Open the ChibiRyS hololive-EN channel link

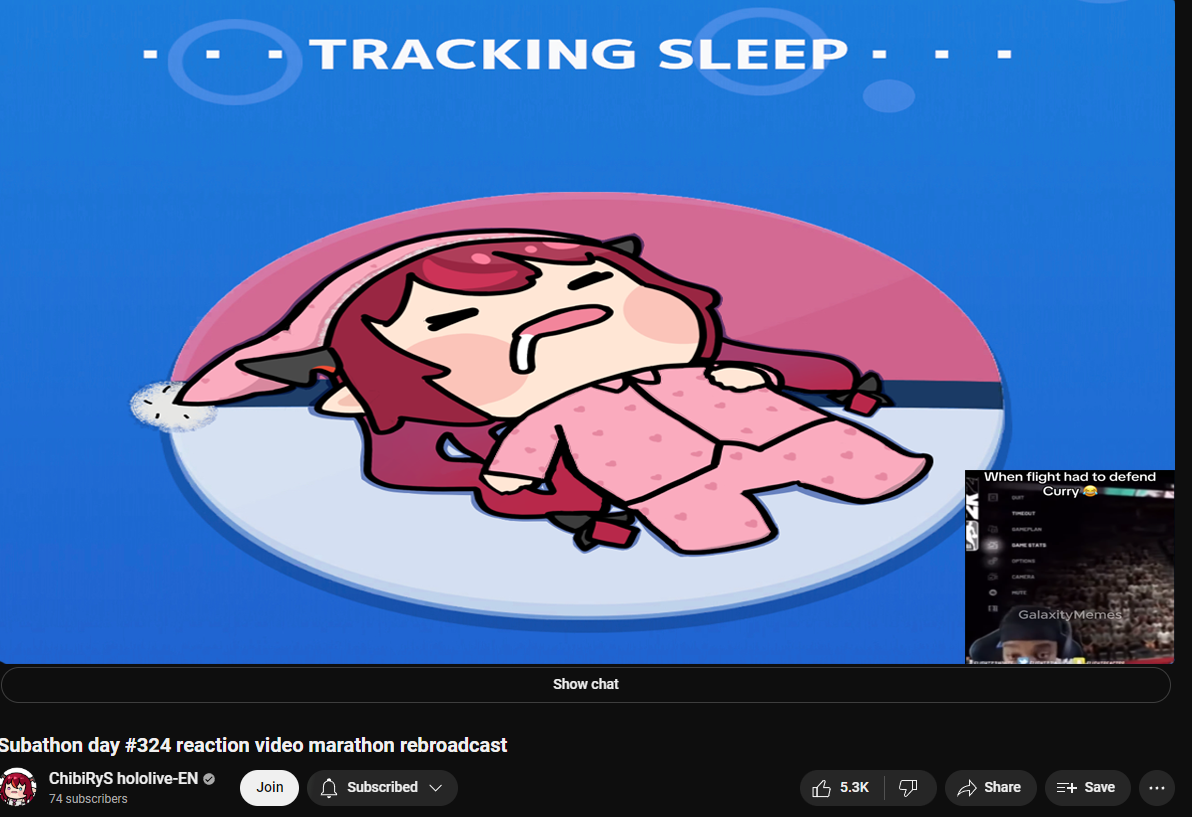coord(123,779)
